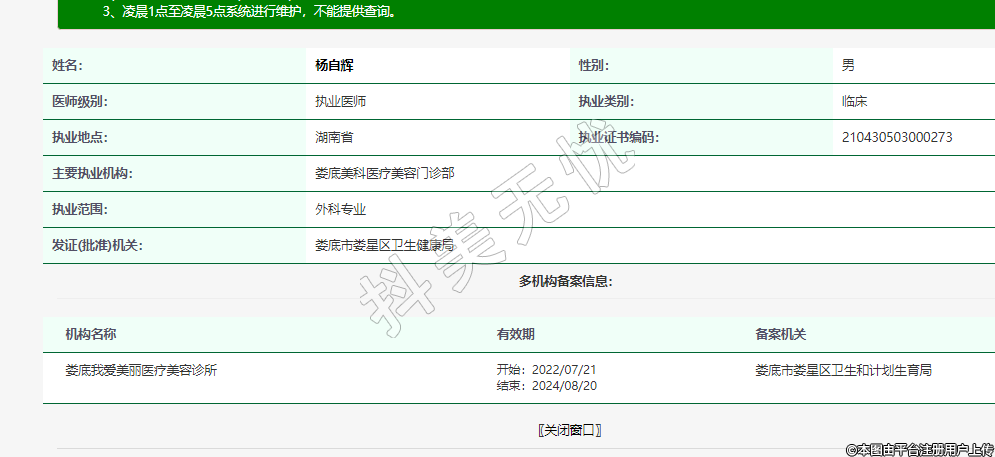
Task: Select the doctor name 杨自辉
Action: (335, 66)
